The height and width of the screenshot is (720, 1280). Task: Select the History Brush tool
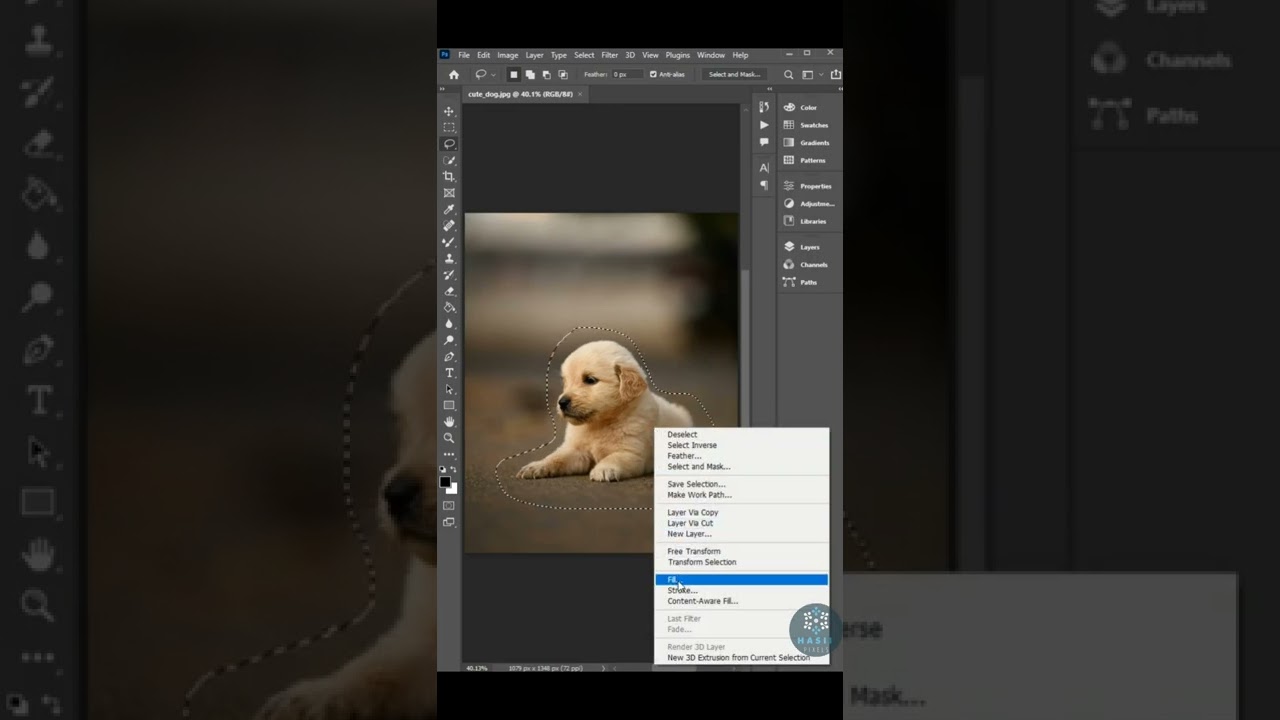tap(449, 275)
